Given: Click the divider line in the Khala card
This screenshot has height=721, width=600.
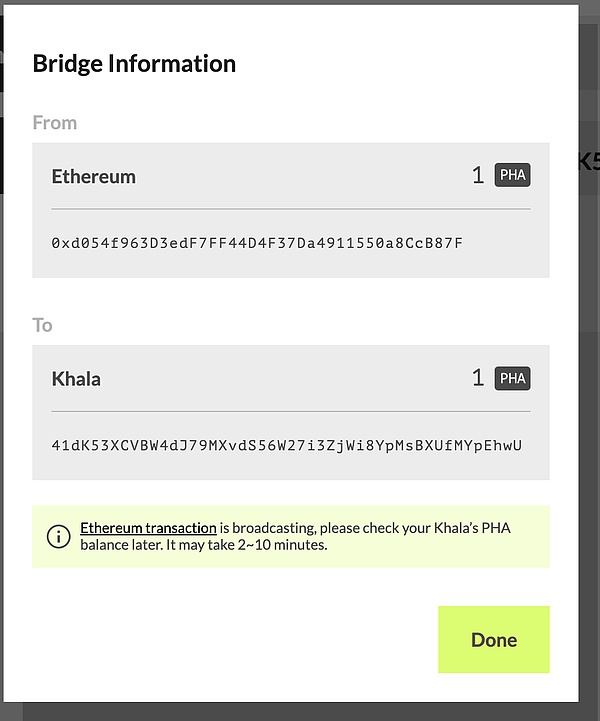Looking at the screenshot, I should click(290, 411).
